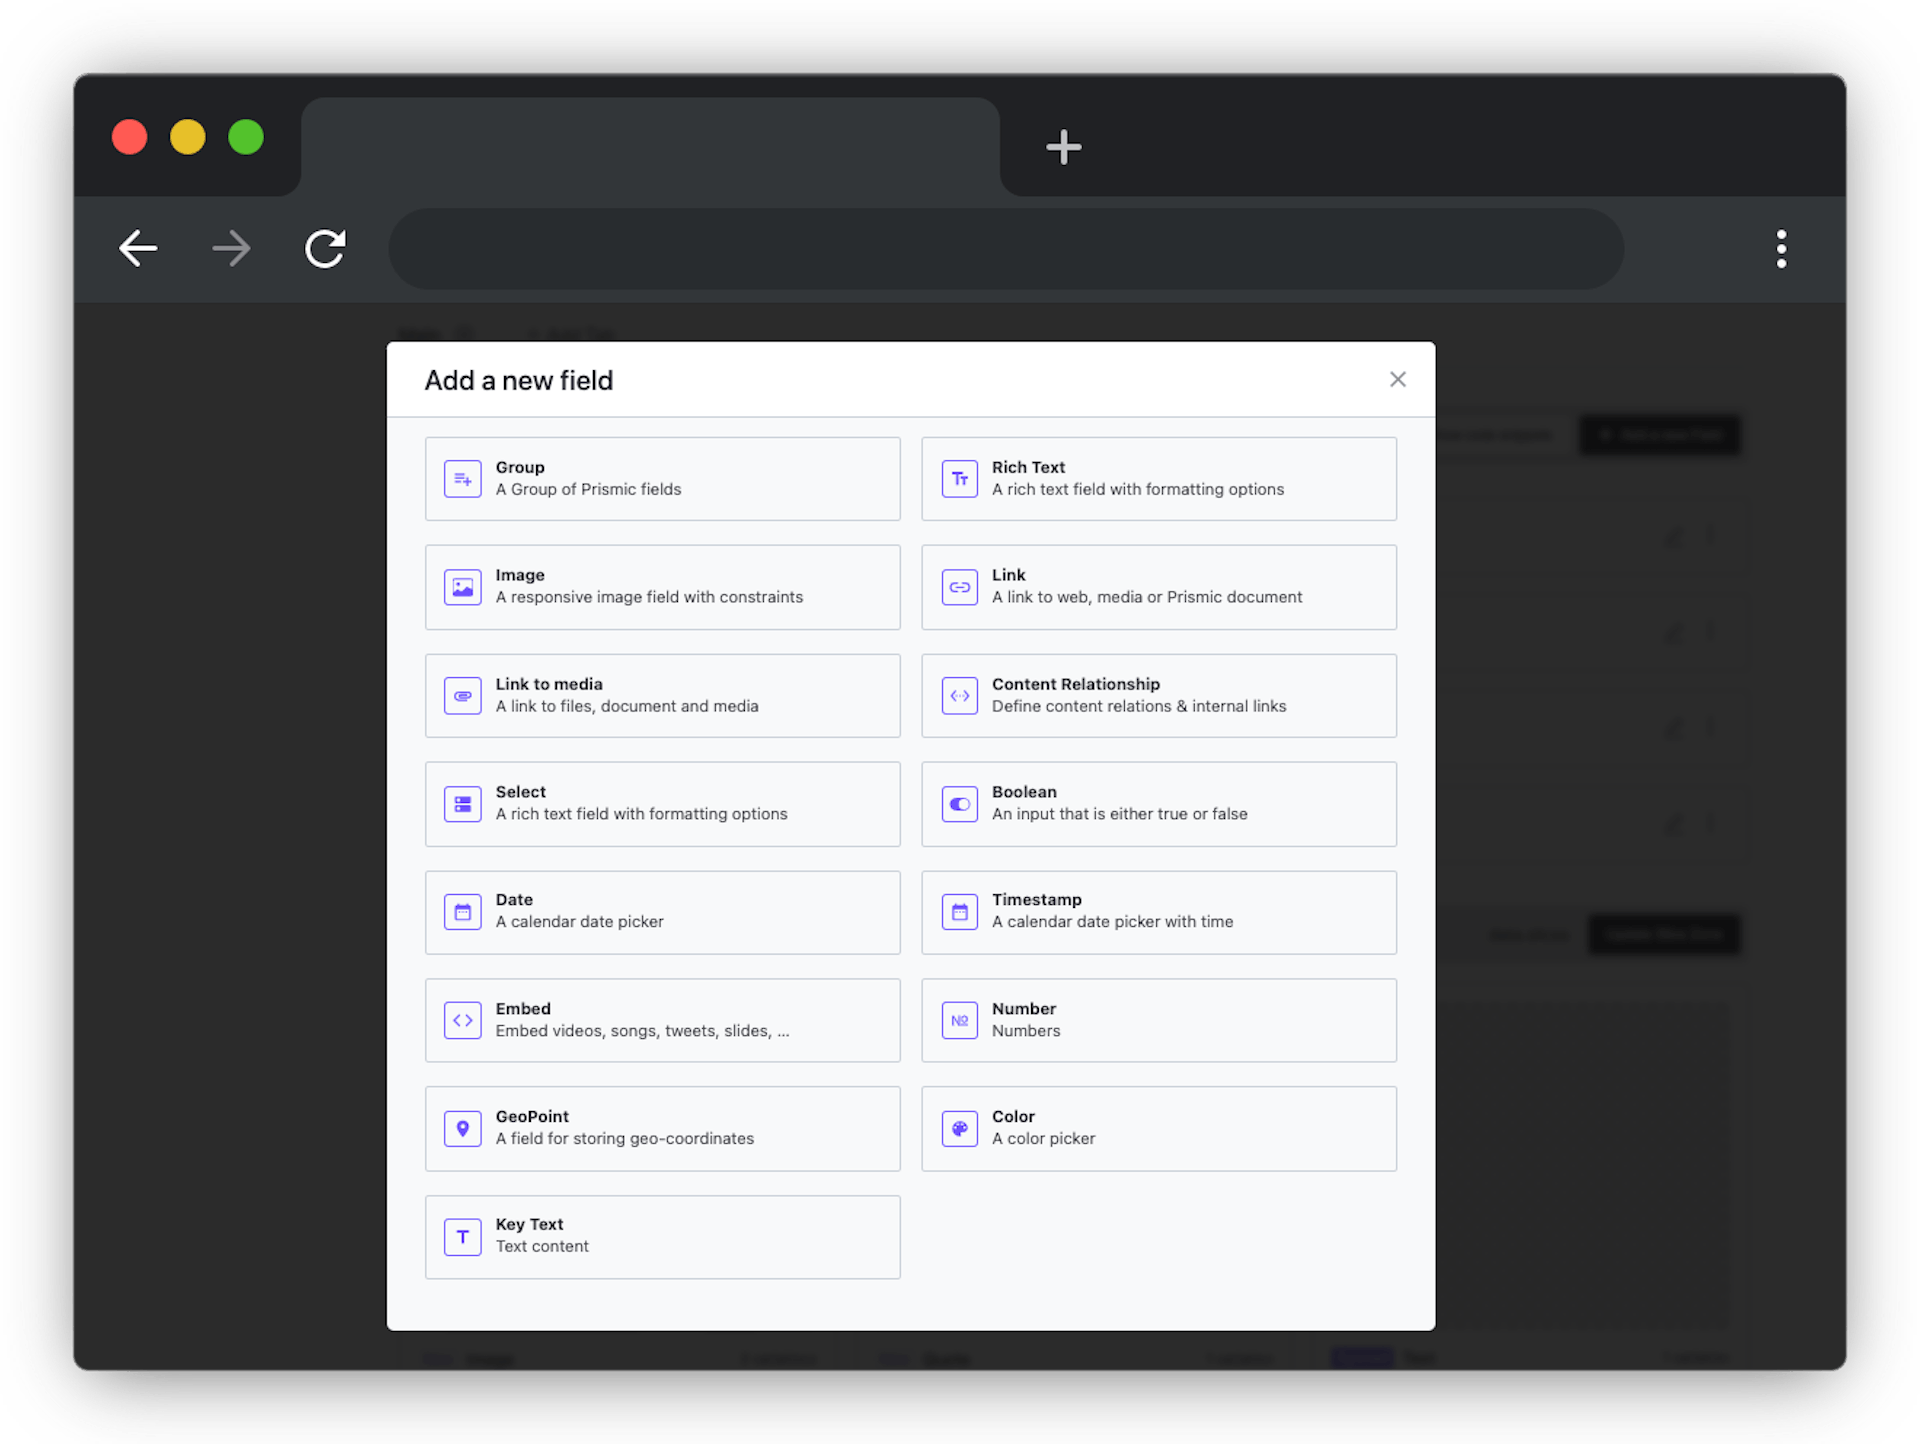The height and width of the screenshot is (1444, 1920).
Task: Click the Link chain icon
Action: 959,587
